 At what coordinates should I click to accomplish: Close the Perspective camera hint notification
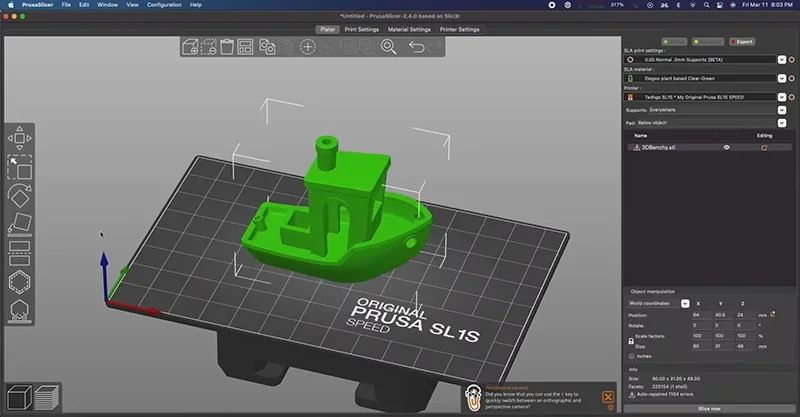click(x=608, y=397)
